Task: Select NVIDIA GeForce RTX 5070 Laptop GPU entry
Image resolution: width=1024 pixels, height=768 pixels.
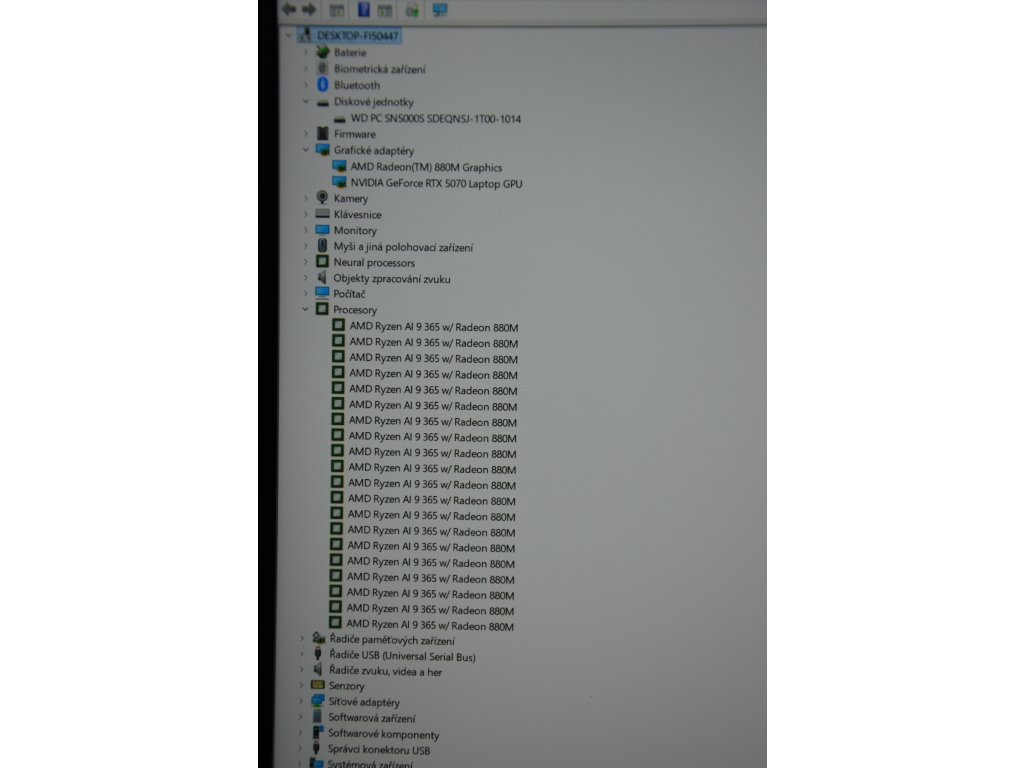Action: [436, 184]
